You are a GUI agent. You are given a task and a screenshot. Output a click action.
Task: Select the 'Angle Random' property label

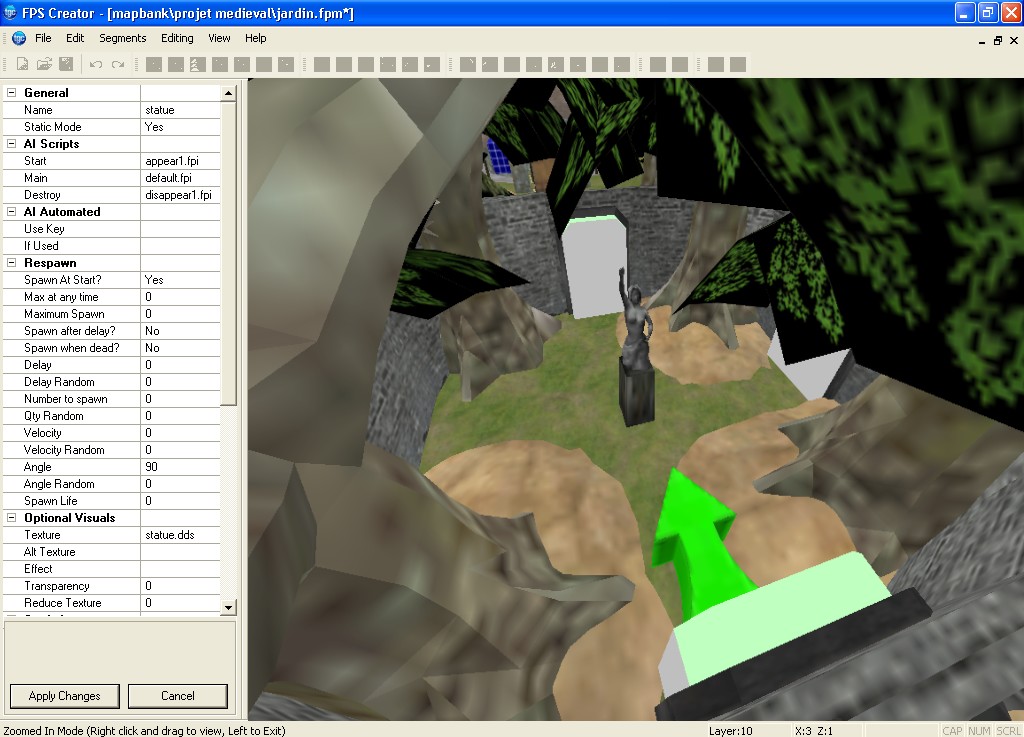point(59,484)
